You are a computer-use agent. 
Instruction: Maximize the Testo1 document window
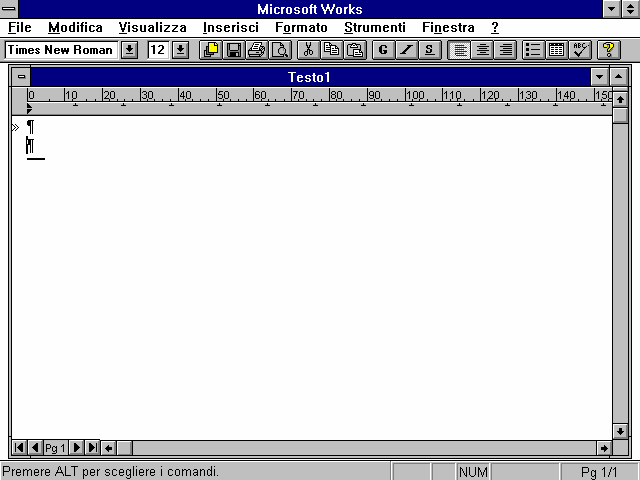click(619, 77)
